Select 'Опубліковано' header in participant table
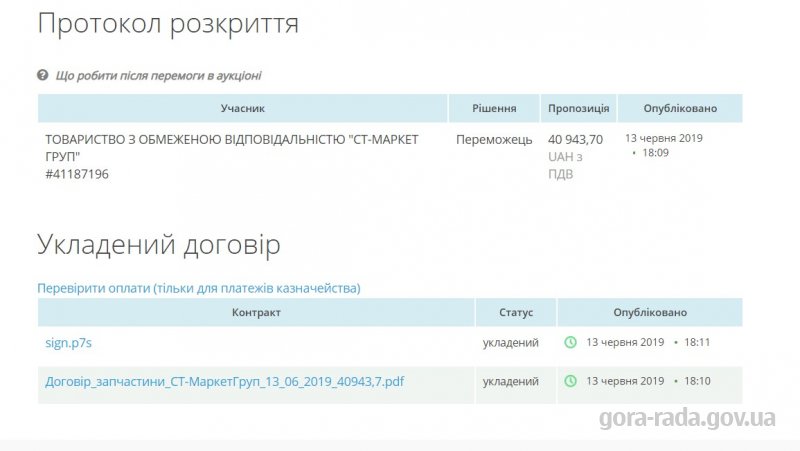800x451 pixels. pyautogui.click(x=680, y=108)
